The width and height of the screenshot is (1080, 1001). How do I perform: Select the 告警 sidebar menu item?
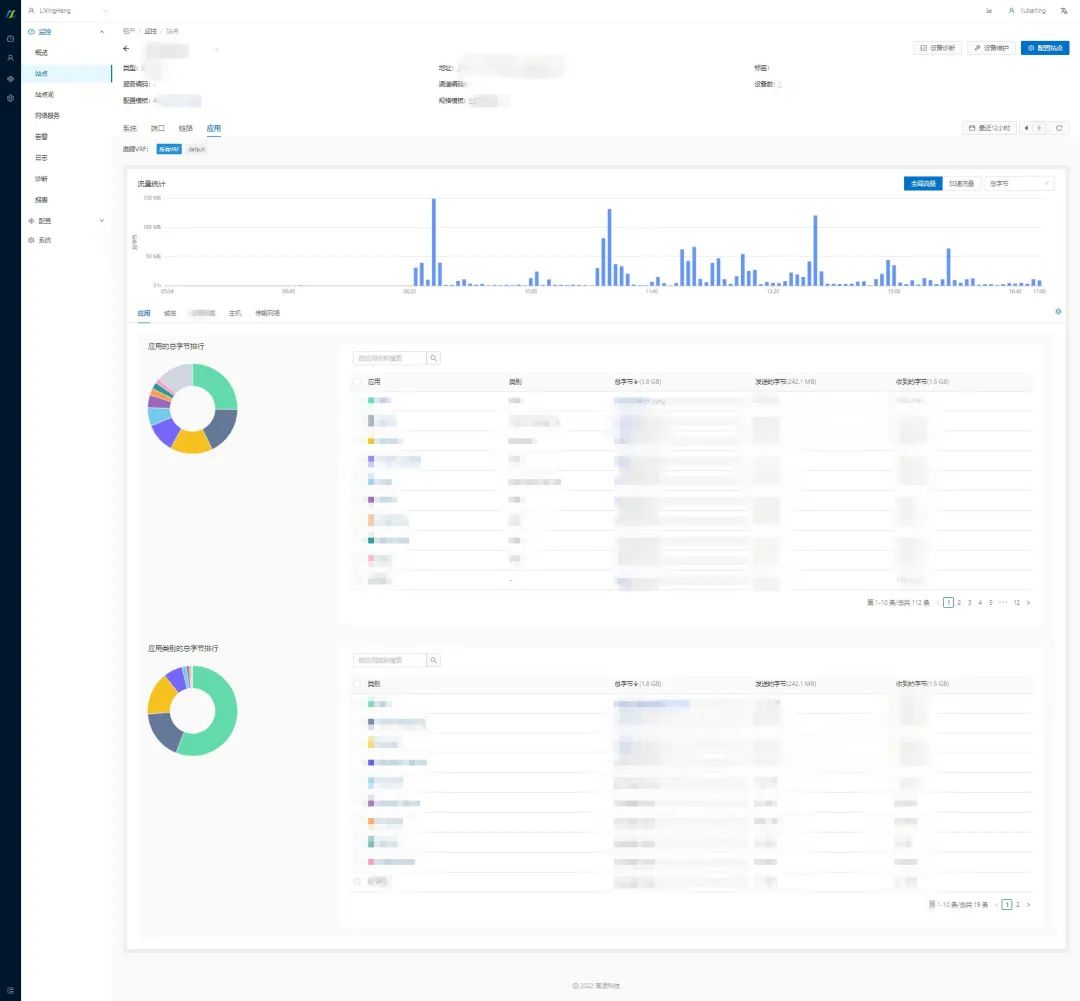coord(41,136)
